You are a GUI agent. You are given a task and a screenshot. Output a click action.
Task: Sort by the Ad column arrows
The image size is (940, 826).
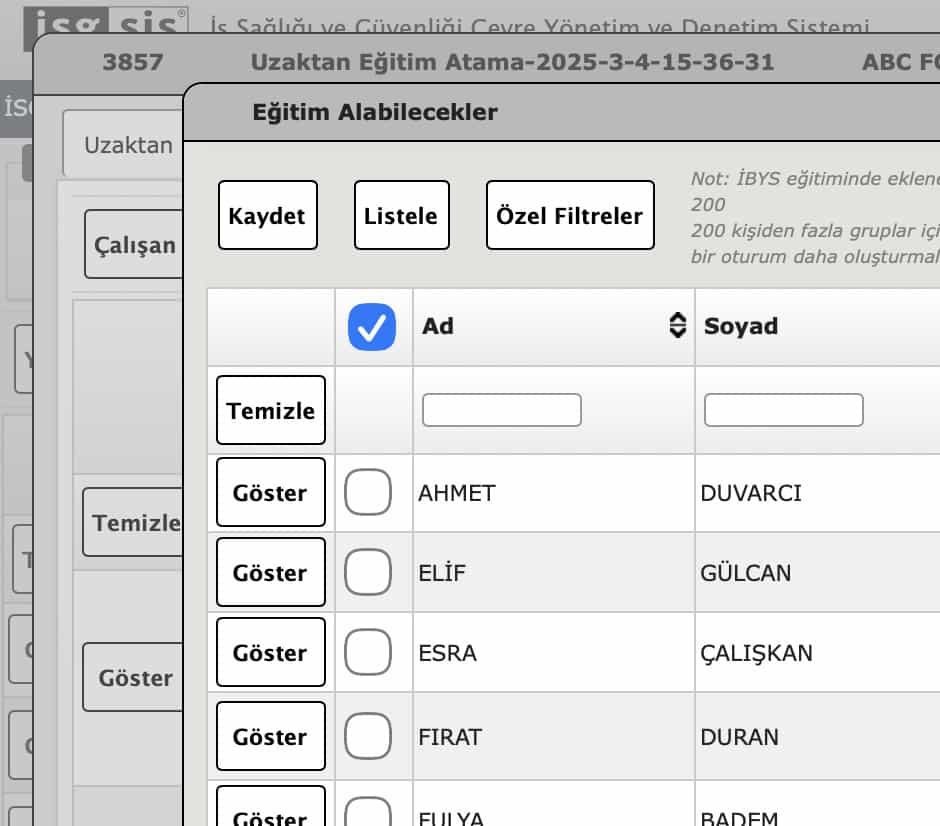tap(677, 326)
